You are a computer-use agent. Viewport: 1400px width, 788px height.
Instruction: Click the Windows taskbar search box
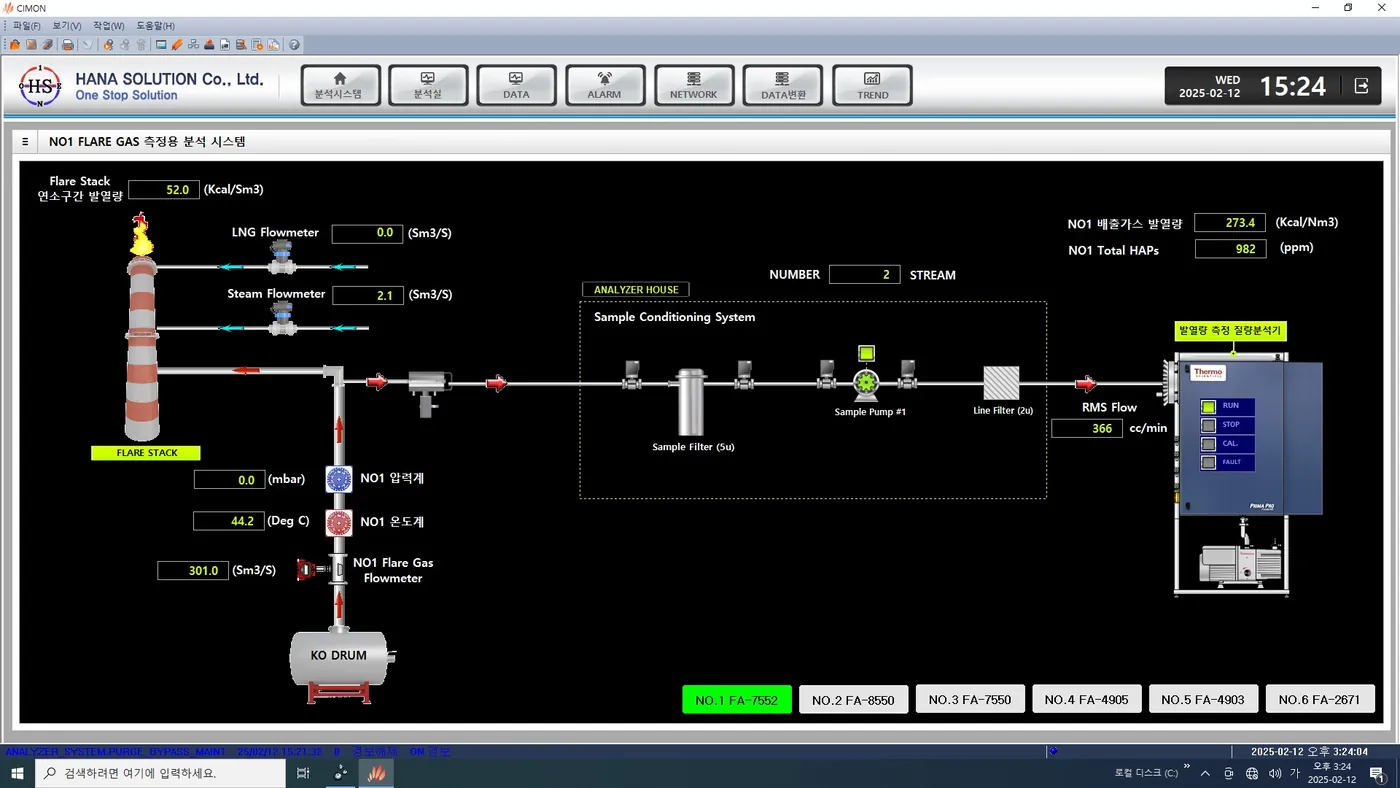(161, 773)
